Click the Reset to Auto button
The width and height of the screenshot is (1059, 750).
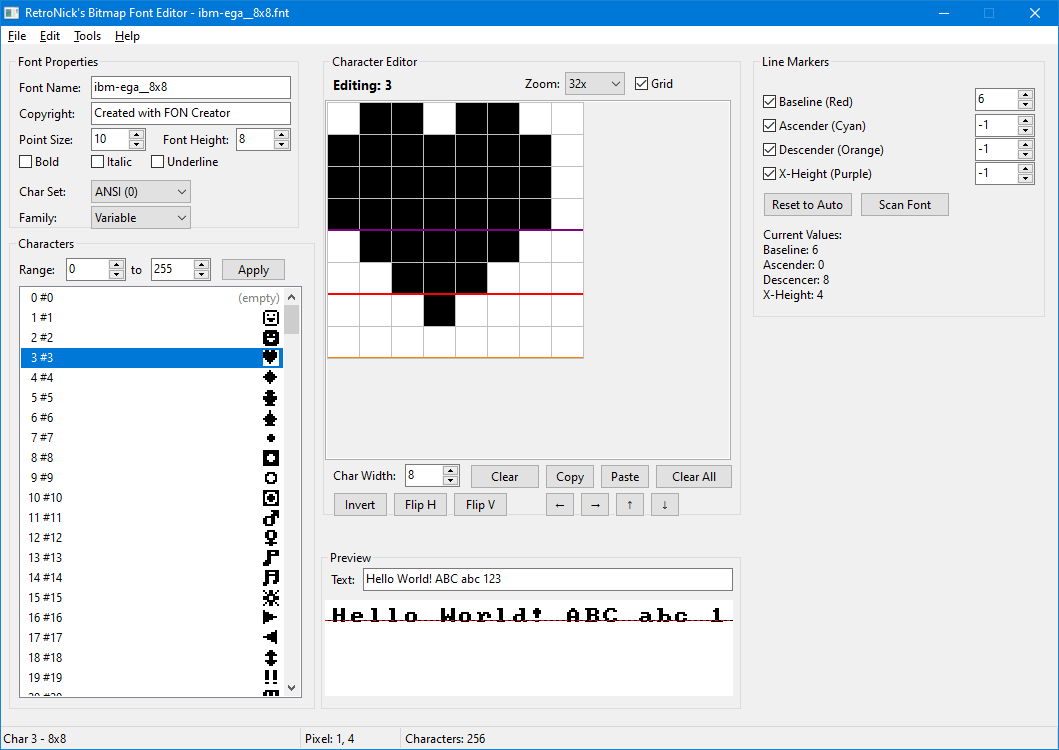pyautogui.click(x=807, y=205)
